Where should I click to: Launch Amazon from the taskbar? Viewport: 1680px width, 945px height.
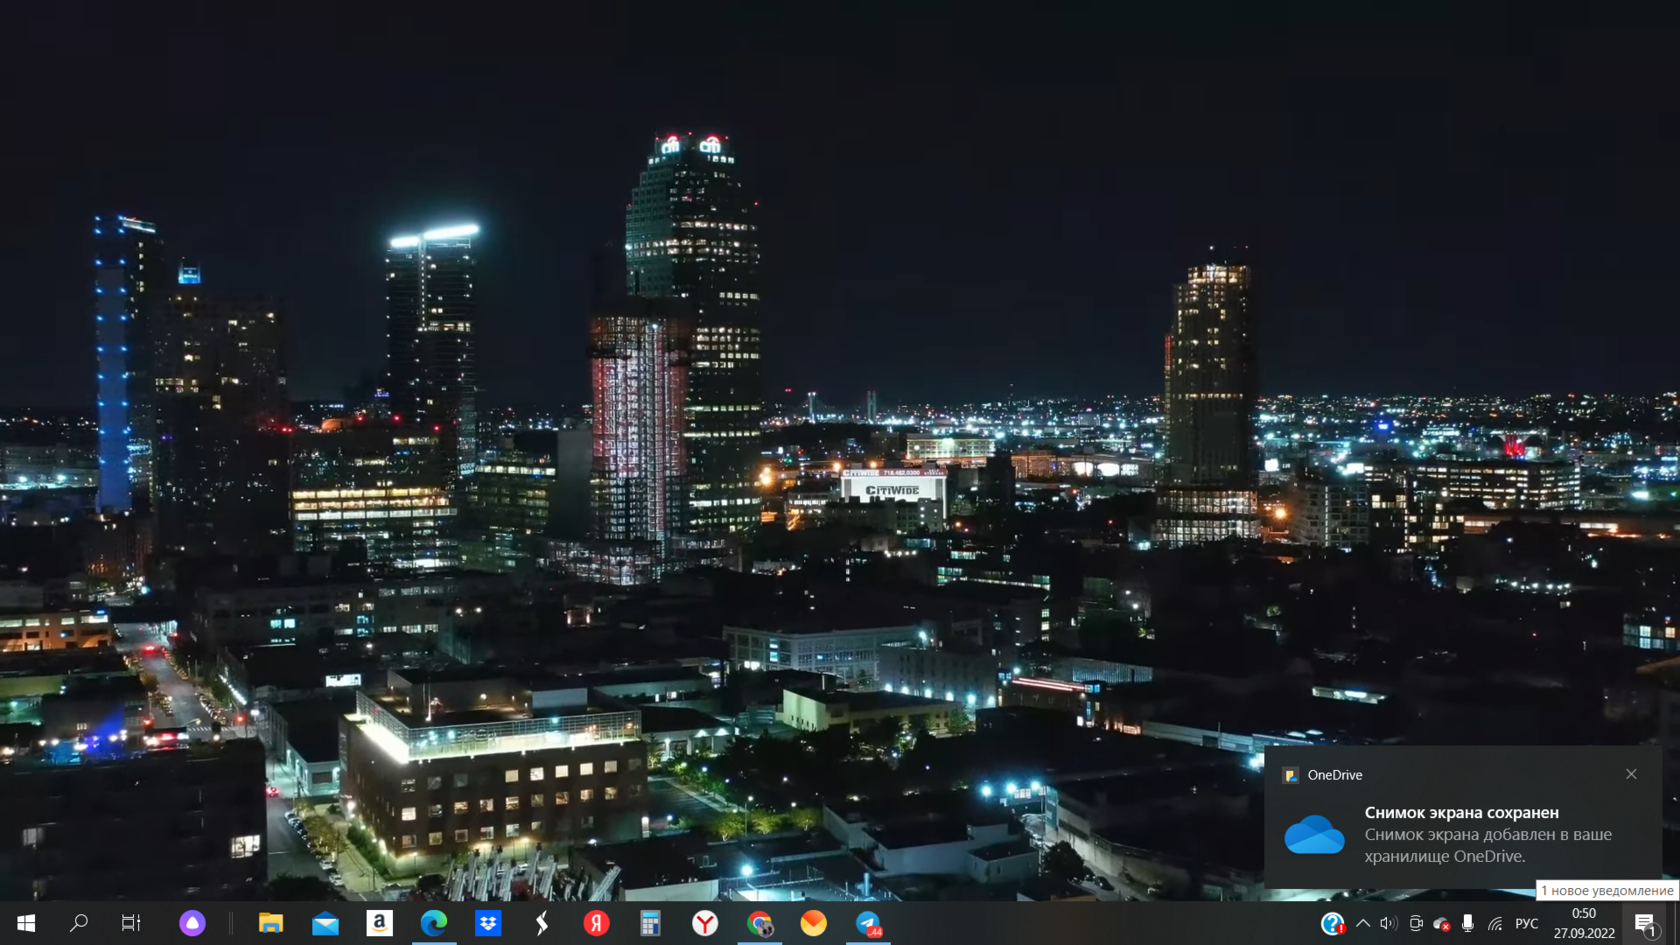pos(379,923)
